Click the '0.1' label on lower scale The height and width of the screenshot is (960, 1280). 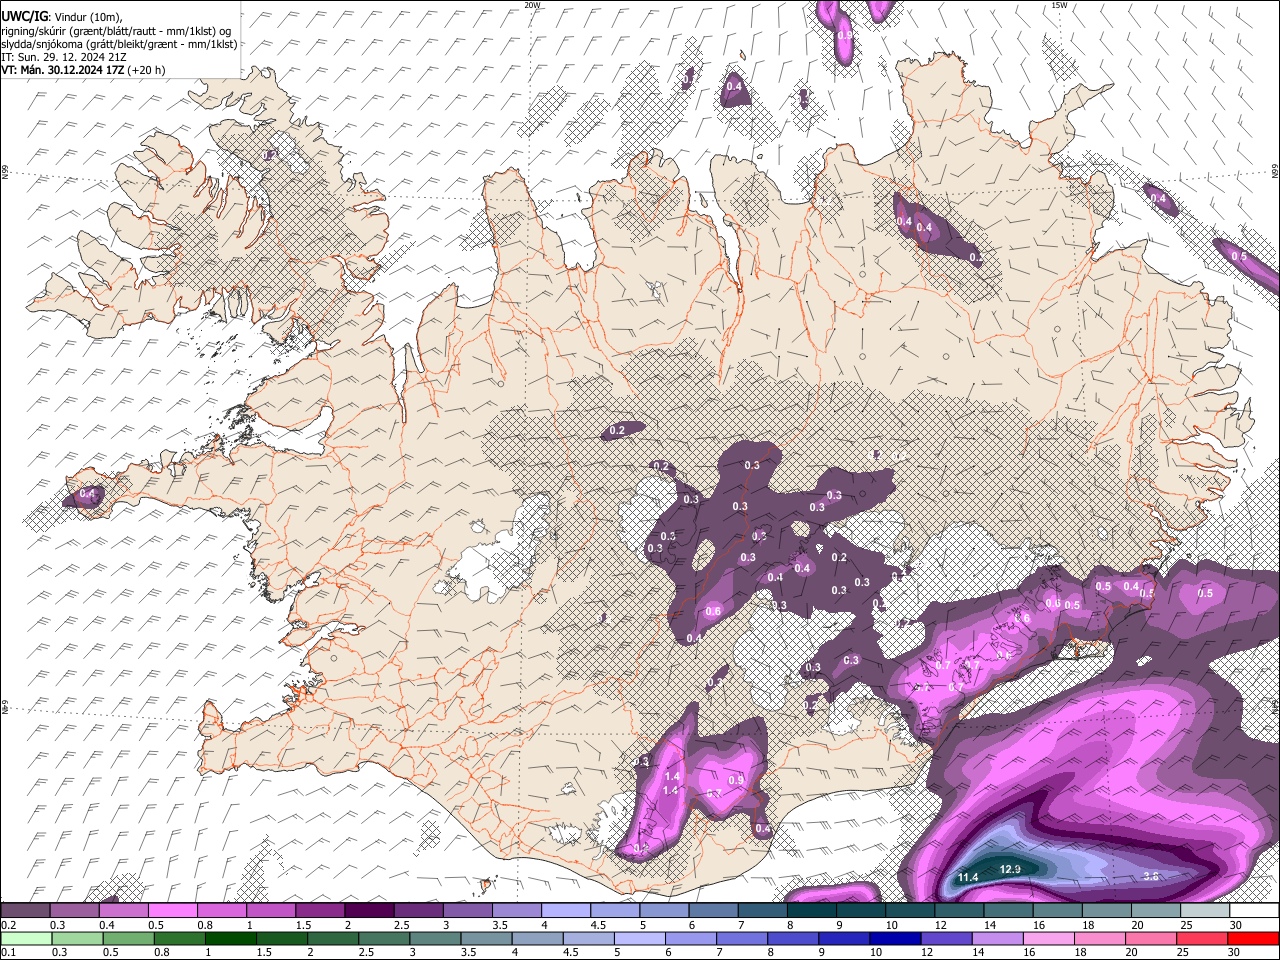point(7,952)
